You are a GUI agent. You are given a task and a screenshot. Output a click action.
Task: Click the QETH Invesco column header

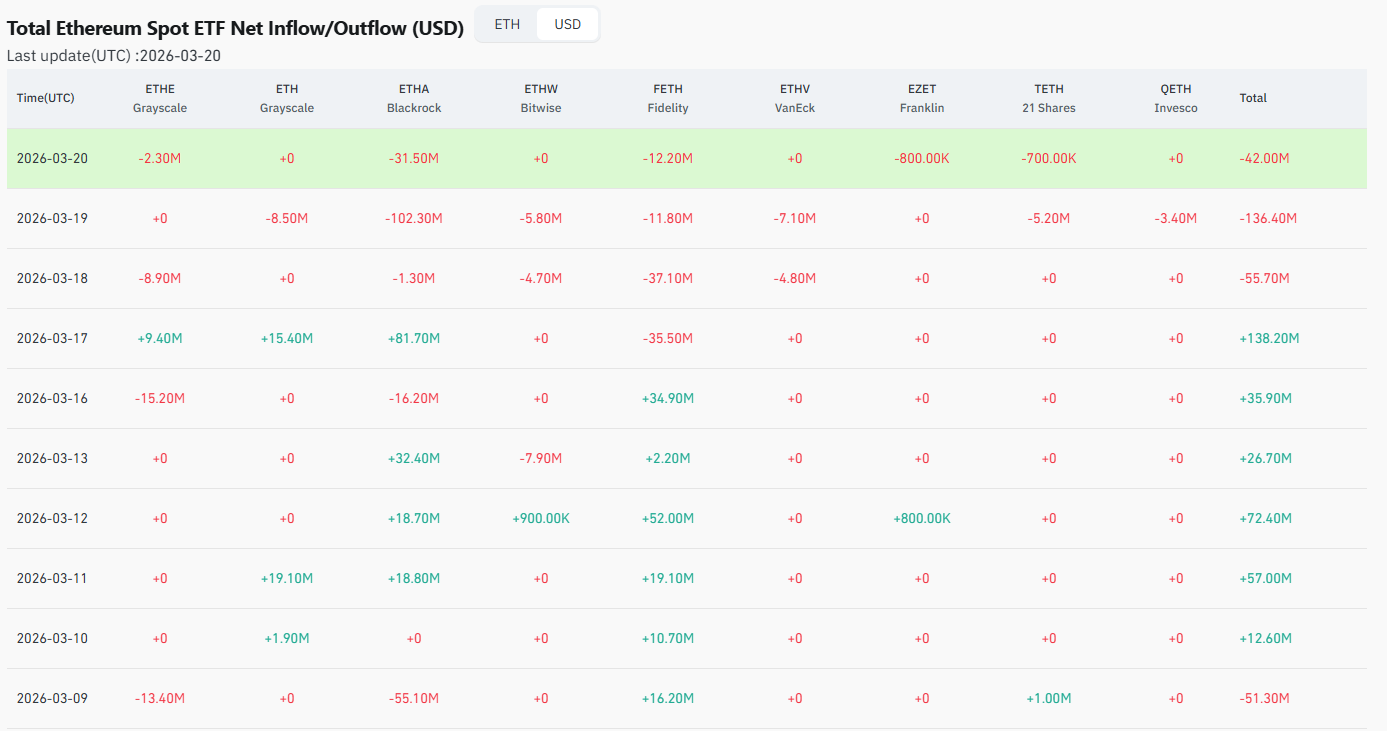pyautogui.click(x=1176, y=98)
